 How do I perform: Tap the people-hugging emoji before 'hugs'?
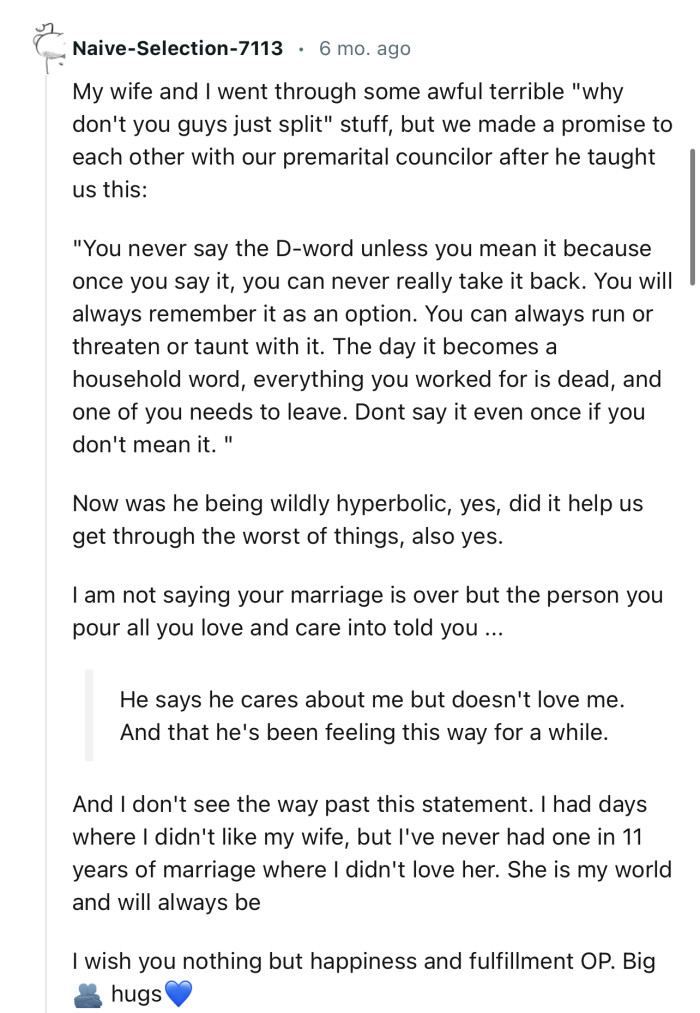(88, 992)
